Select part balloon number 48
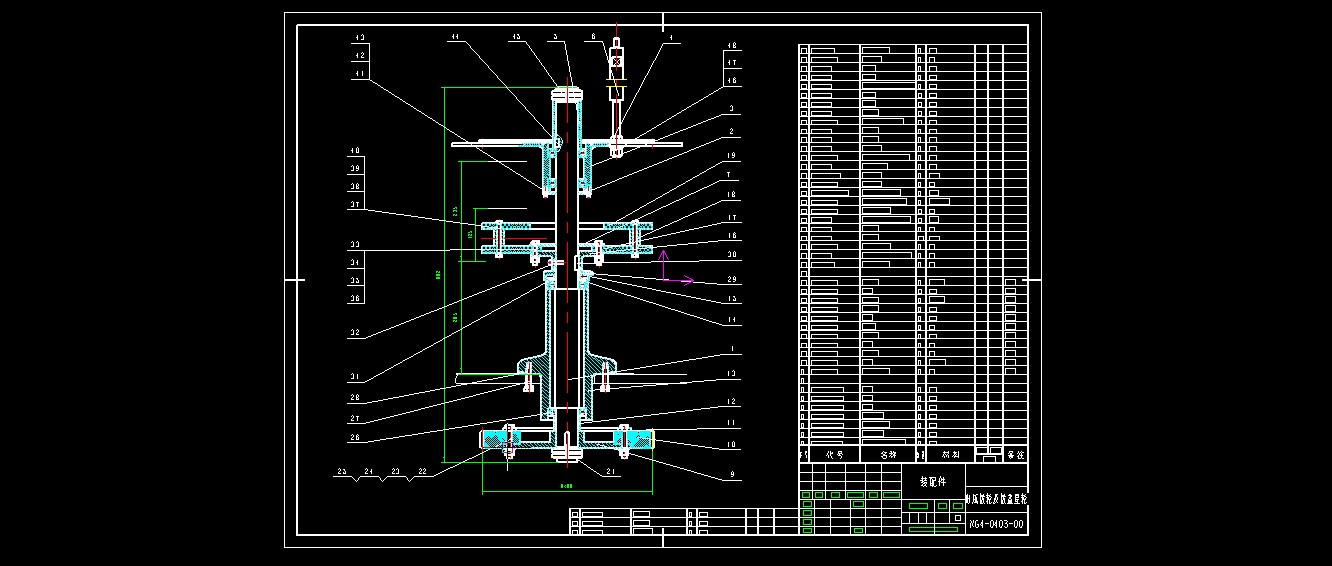The height and width of the screenshot is (566, 1332). [x=731, y=46]
